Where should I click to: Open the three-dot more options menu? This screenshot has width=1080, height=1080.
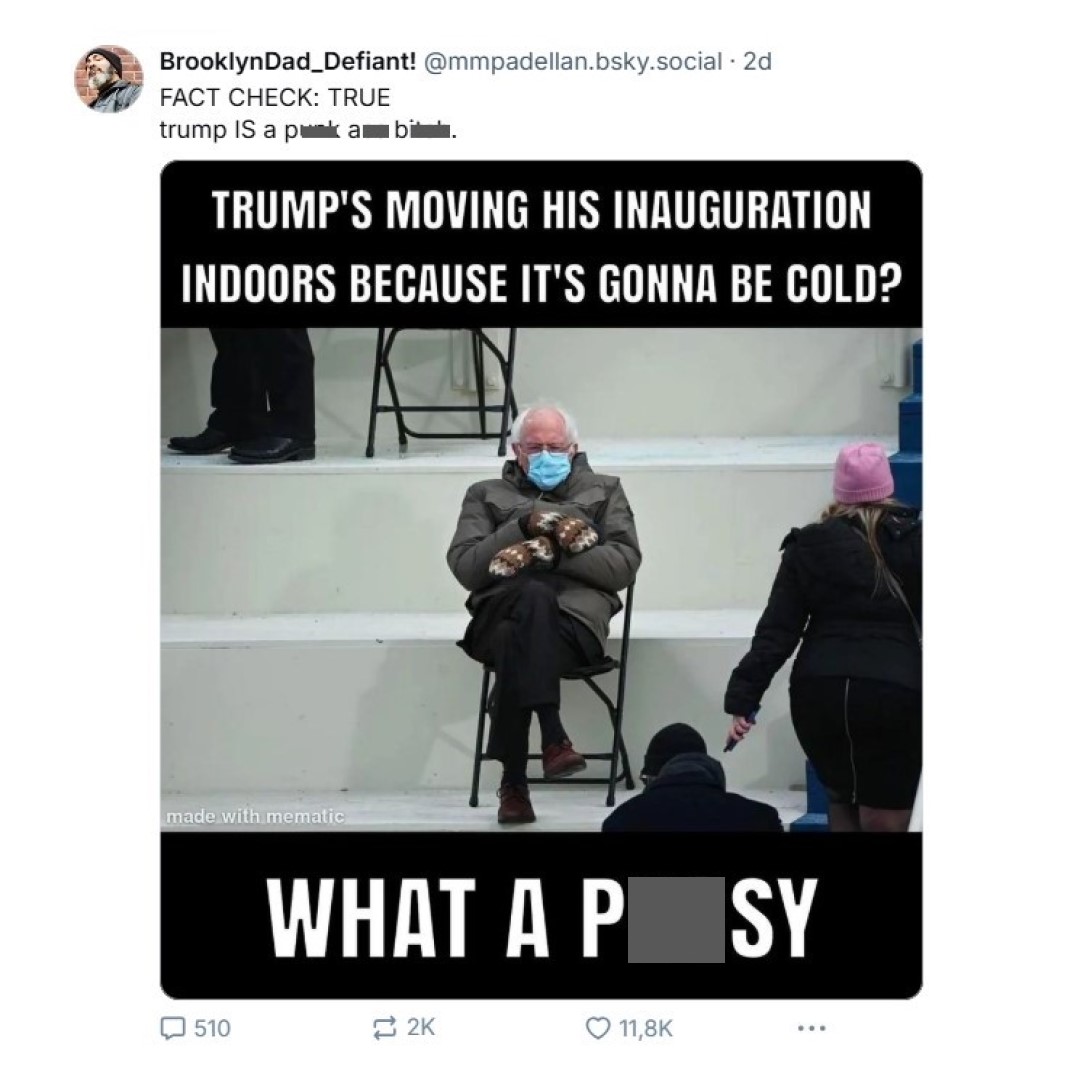(811, 1028)
